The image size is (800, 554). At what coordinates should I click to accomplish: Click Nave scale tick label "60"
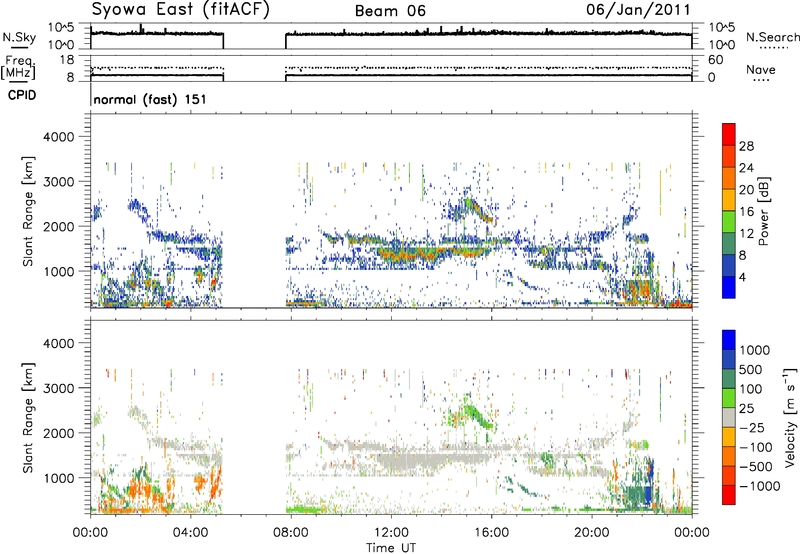click(715, 60)
